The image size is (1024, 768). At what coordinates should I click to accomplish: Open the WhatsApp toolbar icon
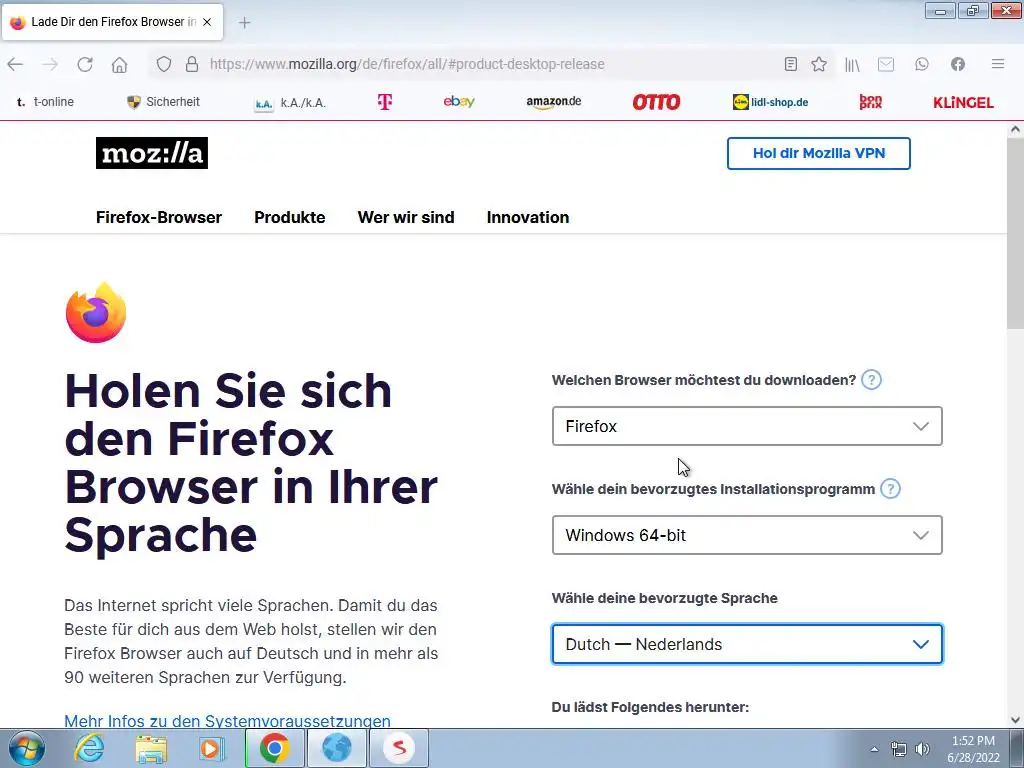click(x=921, y=64)
